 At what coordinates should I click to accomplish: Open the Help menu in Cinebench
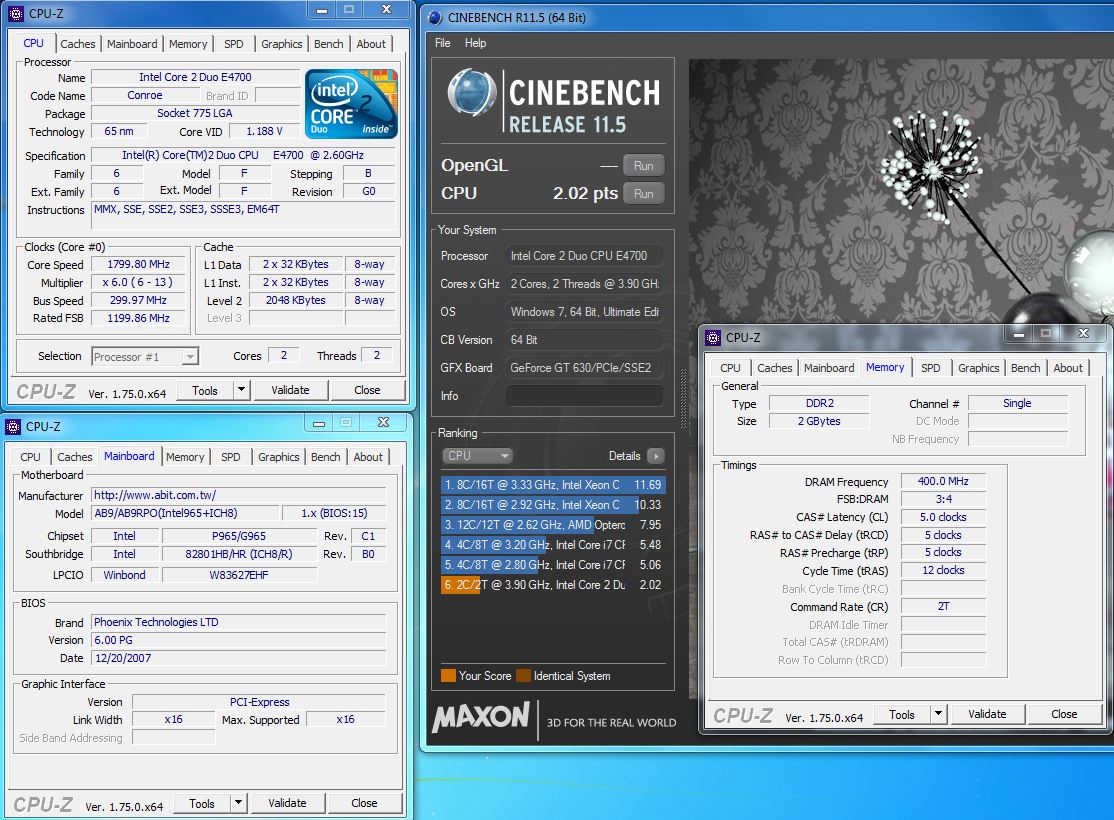475,43
